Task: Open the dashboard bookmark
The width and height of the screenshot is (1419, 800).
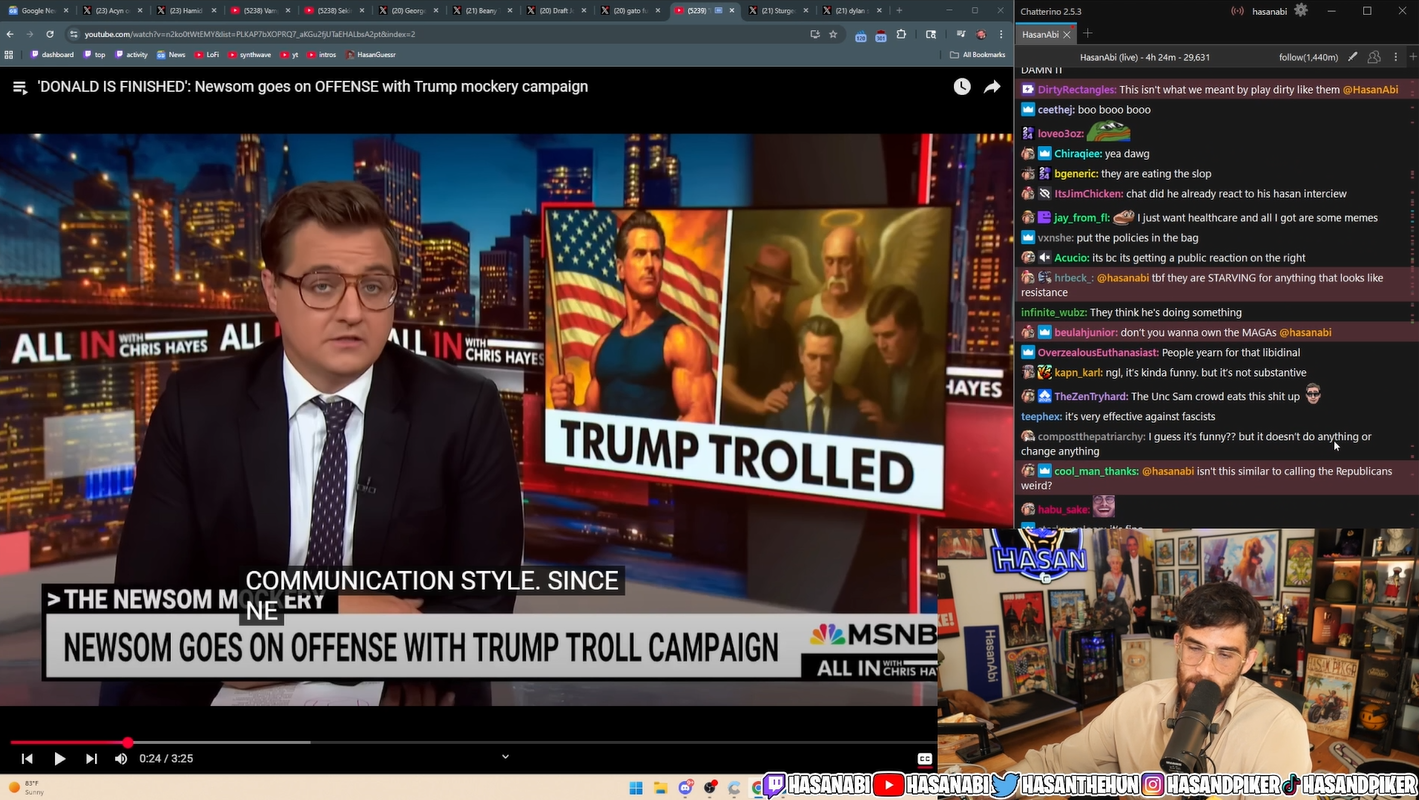Action: (x=52, y=55)
